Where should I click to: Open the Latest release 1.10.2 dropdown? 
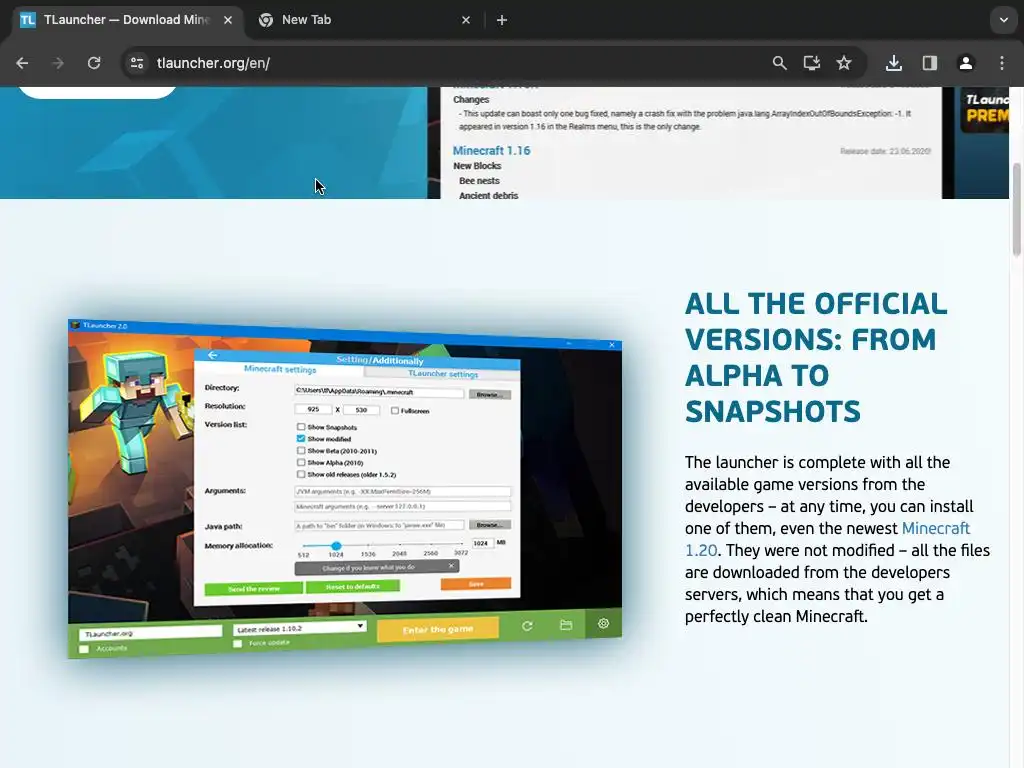(299, 628)
